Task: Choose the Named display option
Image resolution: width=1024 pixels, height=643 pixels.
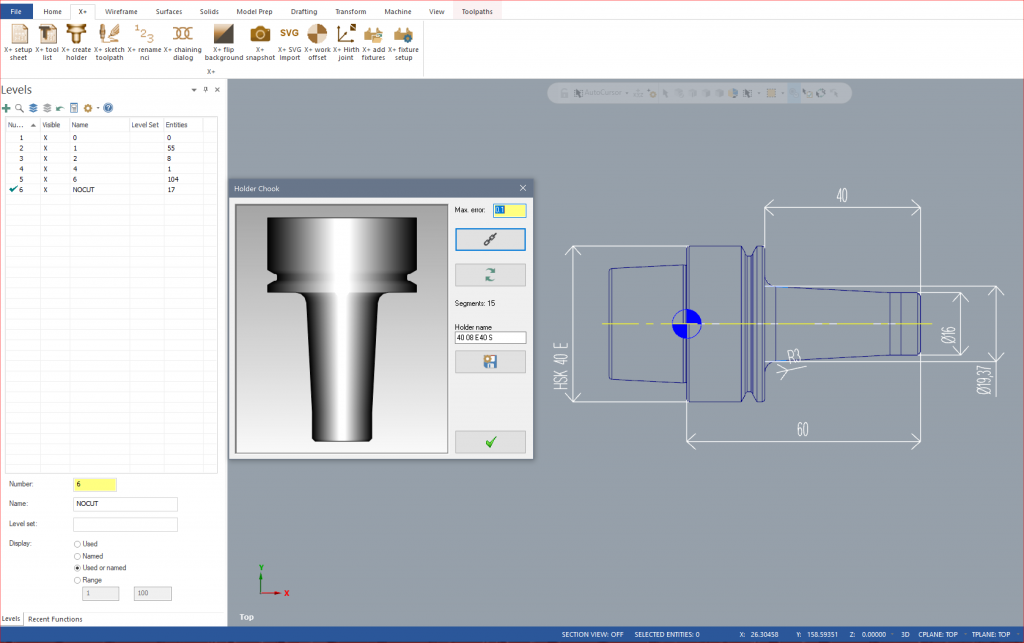Action: 78,556
